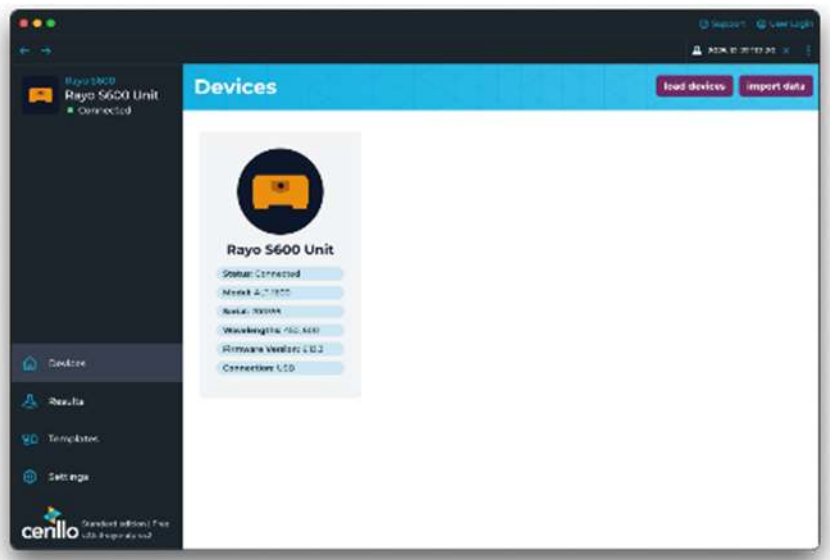Click the flask icon beside Results
Viewport: 830px width, 560px height.
click(30, 401)
